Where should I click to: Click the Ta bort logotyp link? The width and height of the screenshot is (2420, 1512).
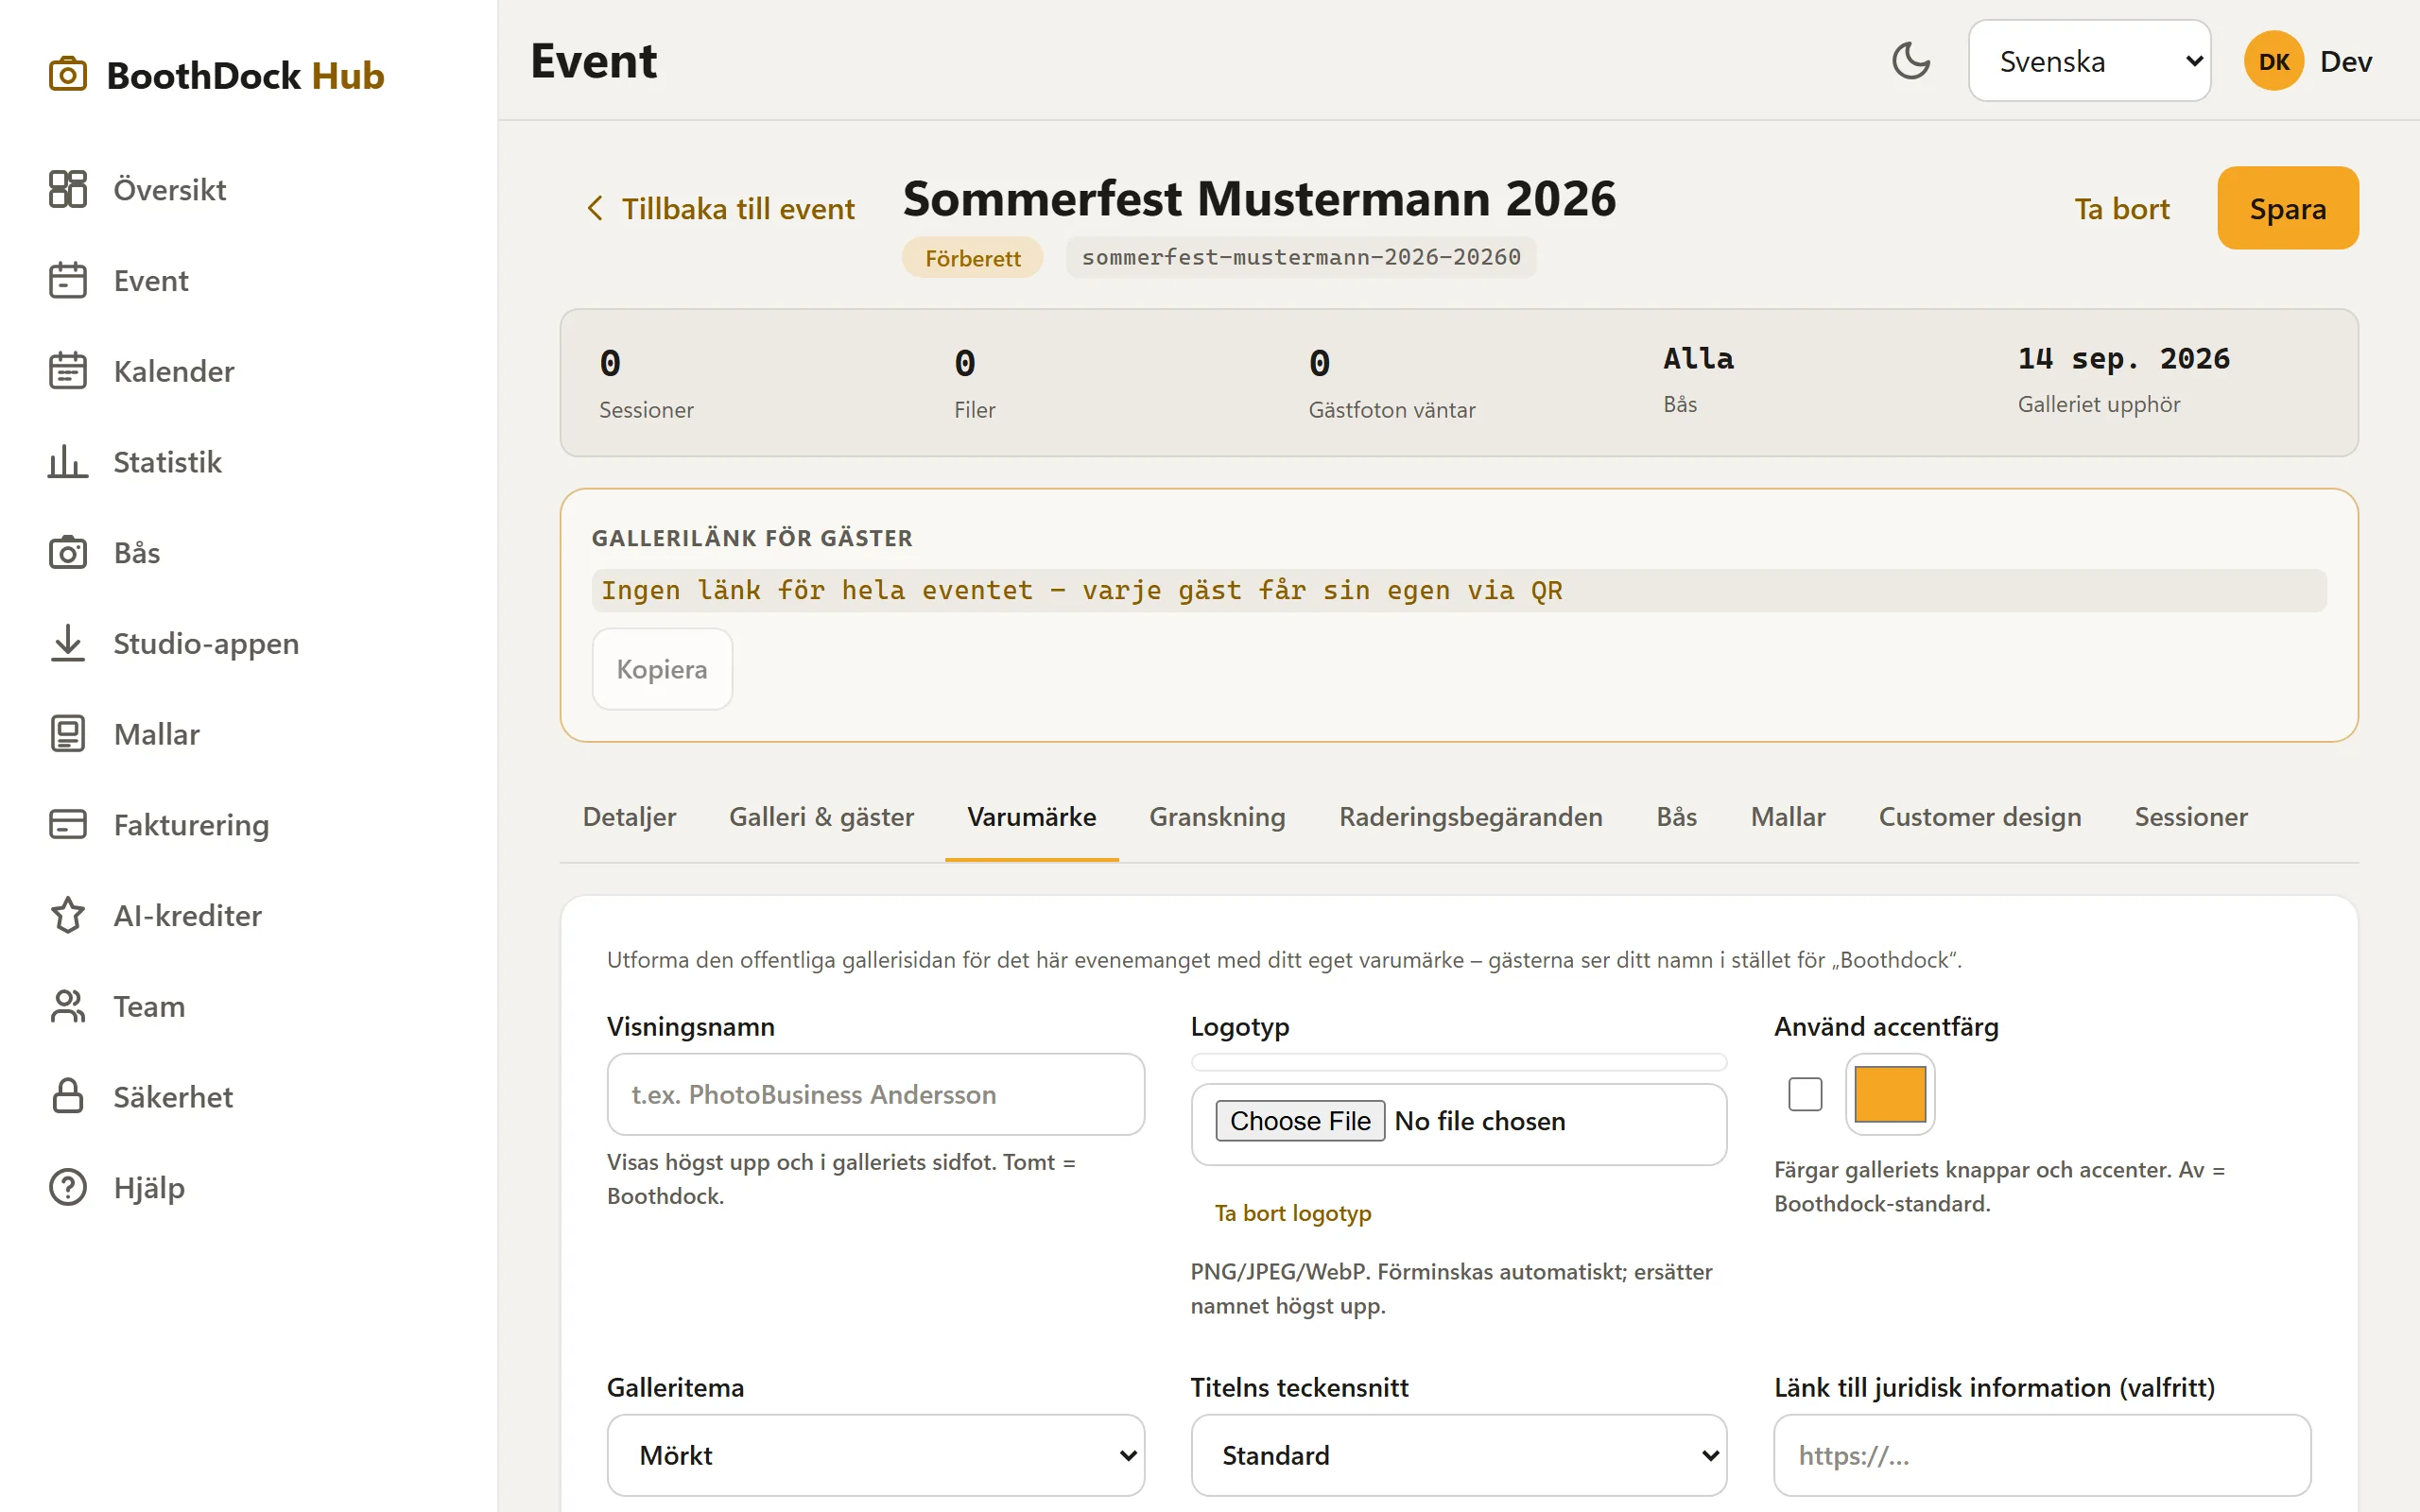1292,1213
